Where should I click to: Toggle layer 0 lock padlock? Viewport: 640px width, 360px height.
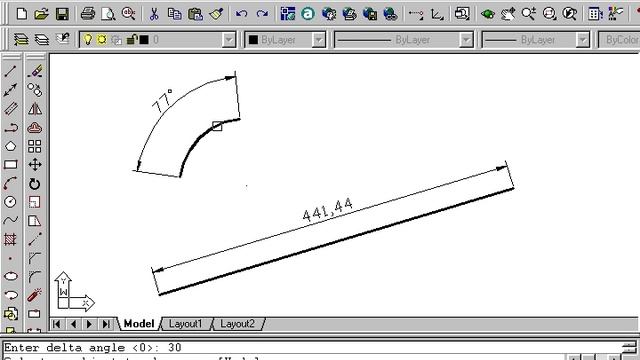pyautogui.click(x=131, y=40)
